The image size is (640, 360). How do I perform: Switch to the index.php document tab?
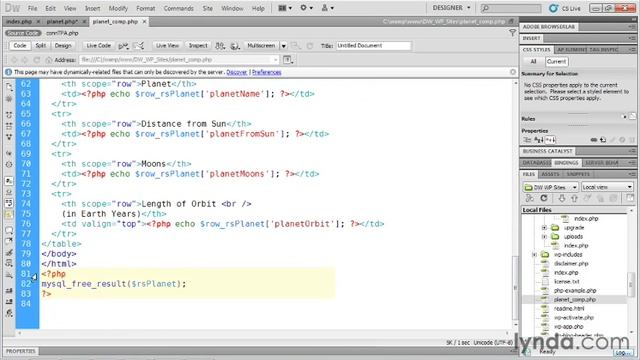coord(19,21)
